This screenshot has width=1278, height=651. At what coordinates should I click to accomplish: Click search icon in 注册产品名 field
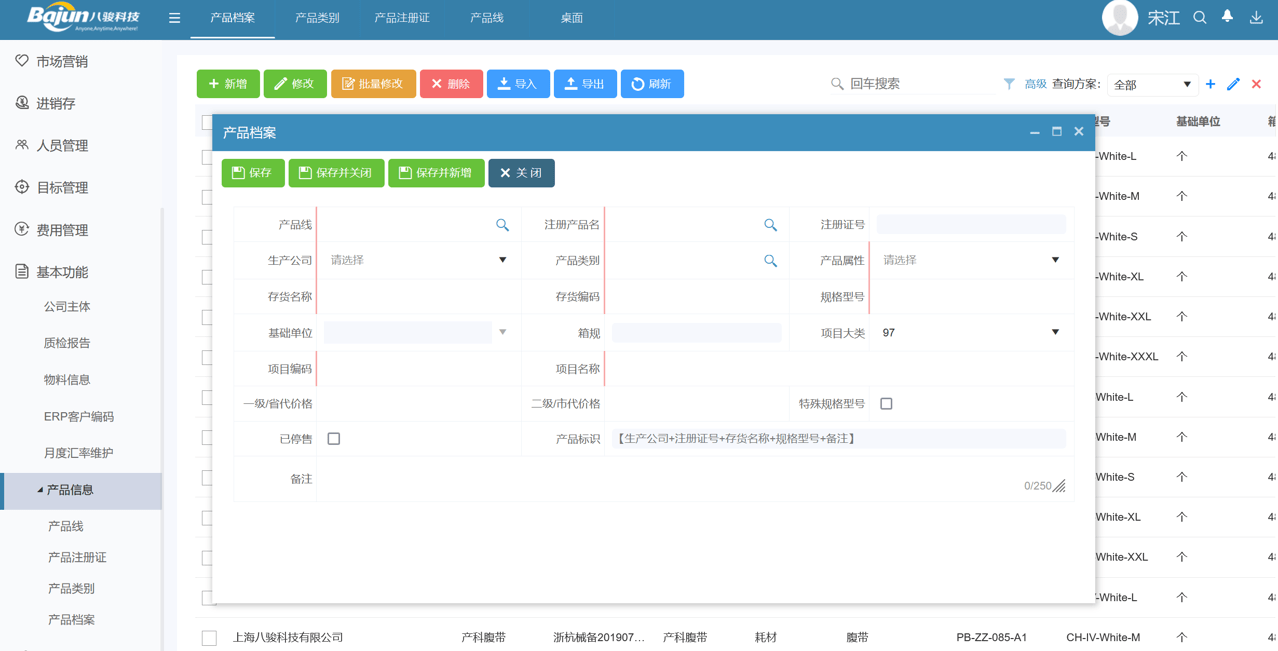tap(770, 225)
